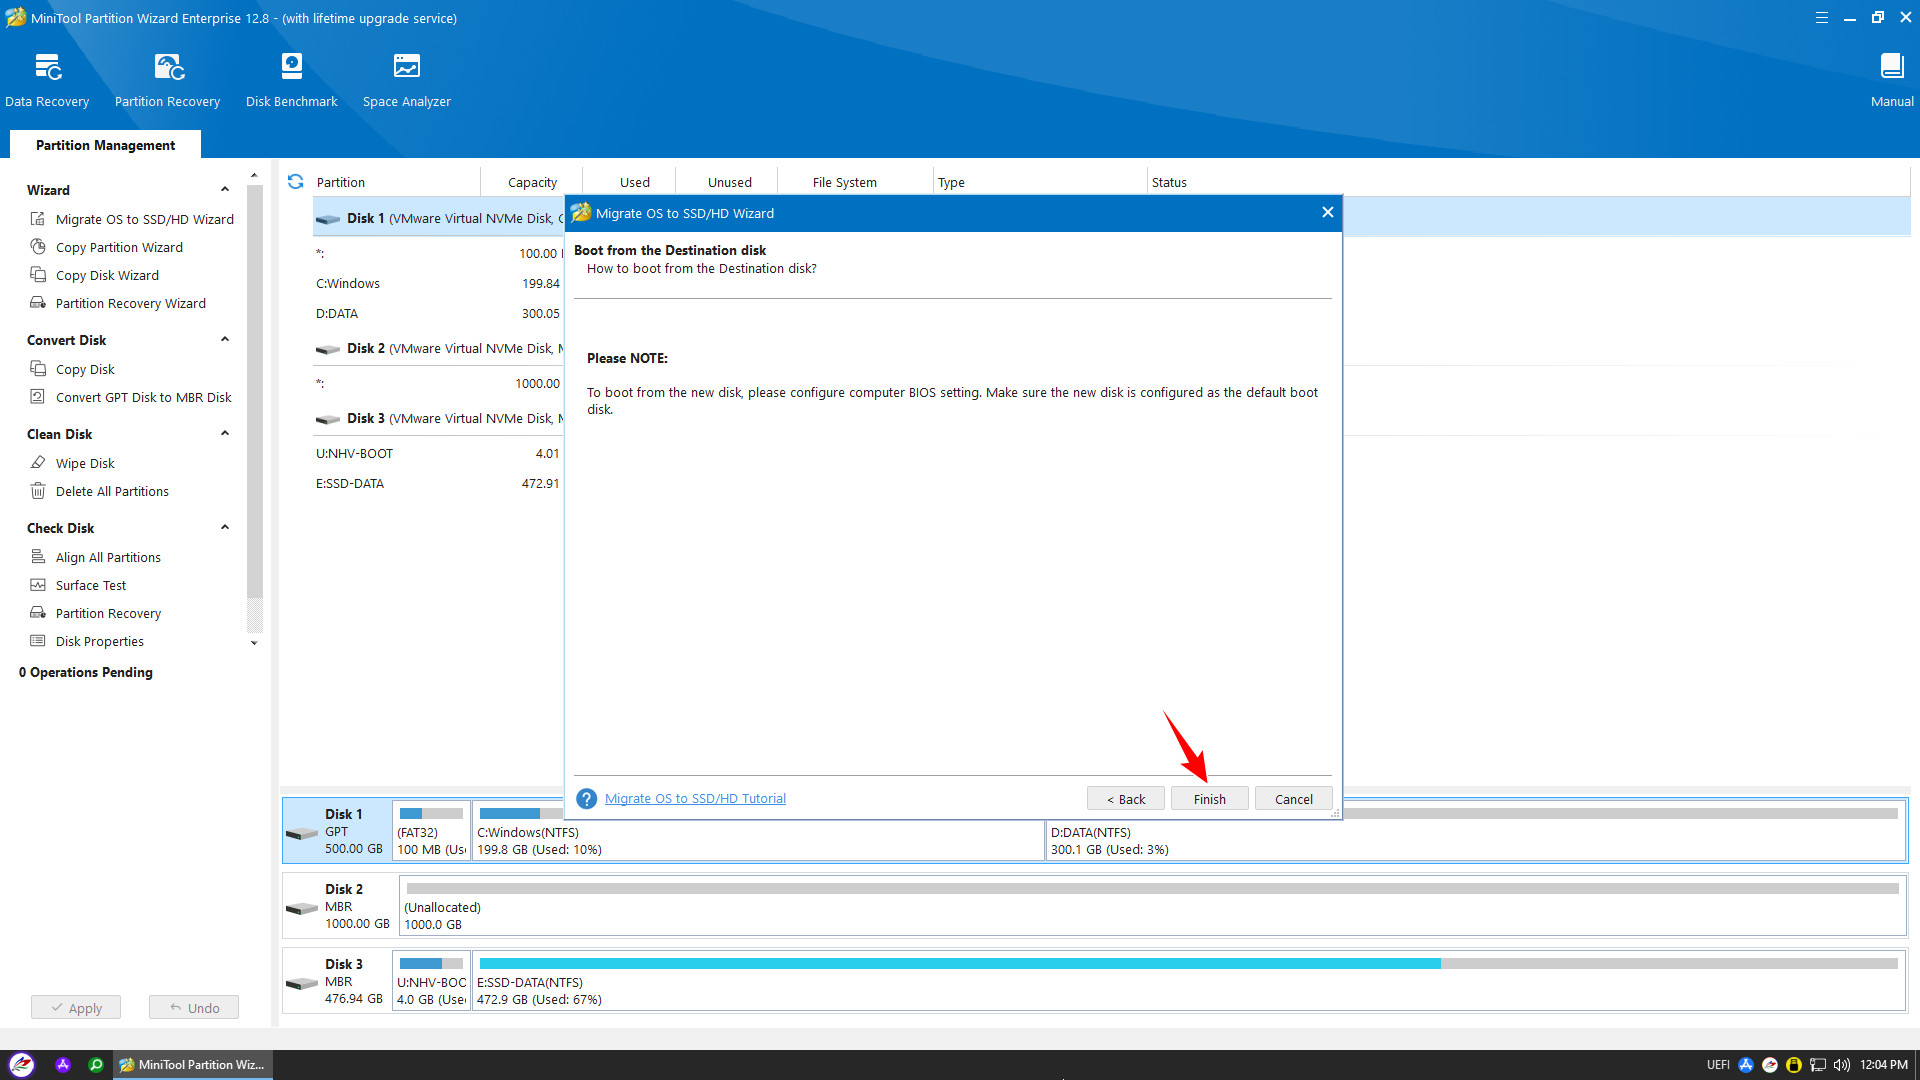This screenshot has width=1920, height=1080.
Task: Select the E:SSD-DATA partition bar on Disk 3
Action: 1188,981
